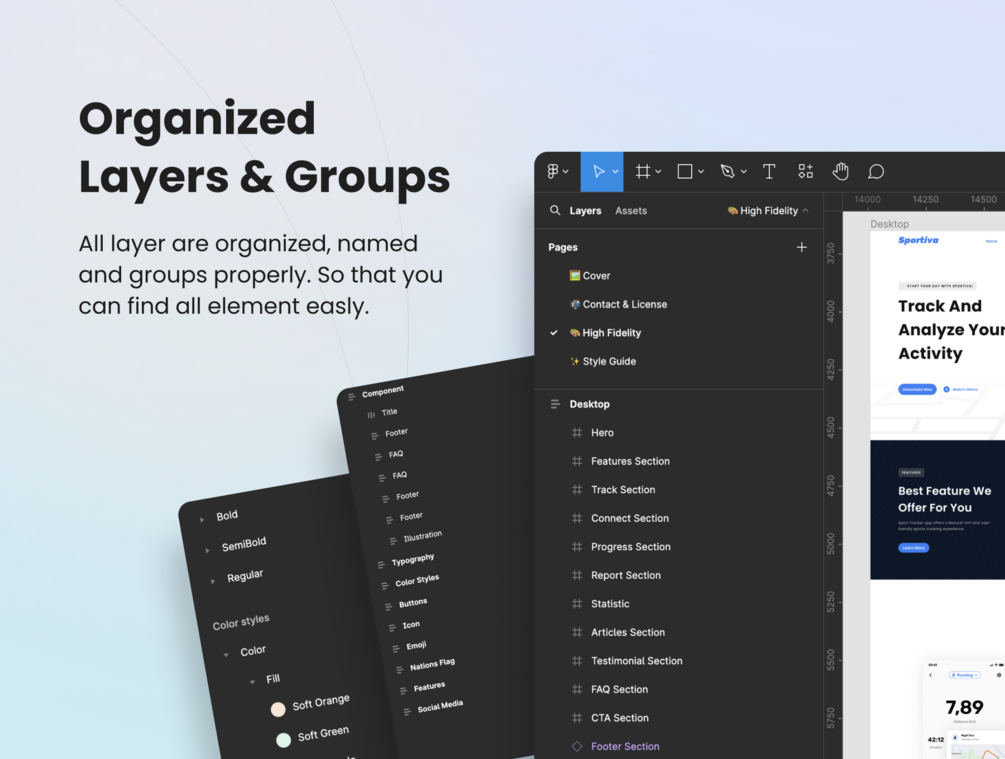Click frame icon beside Track Section
Image resolution: width=1005 pixels, height=759 pixels.
click(577, 490)
